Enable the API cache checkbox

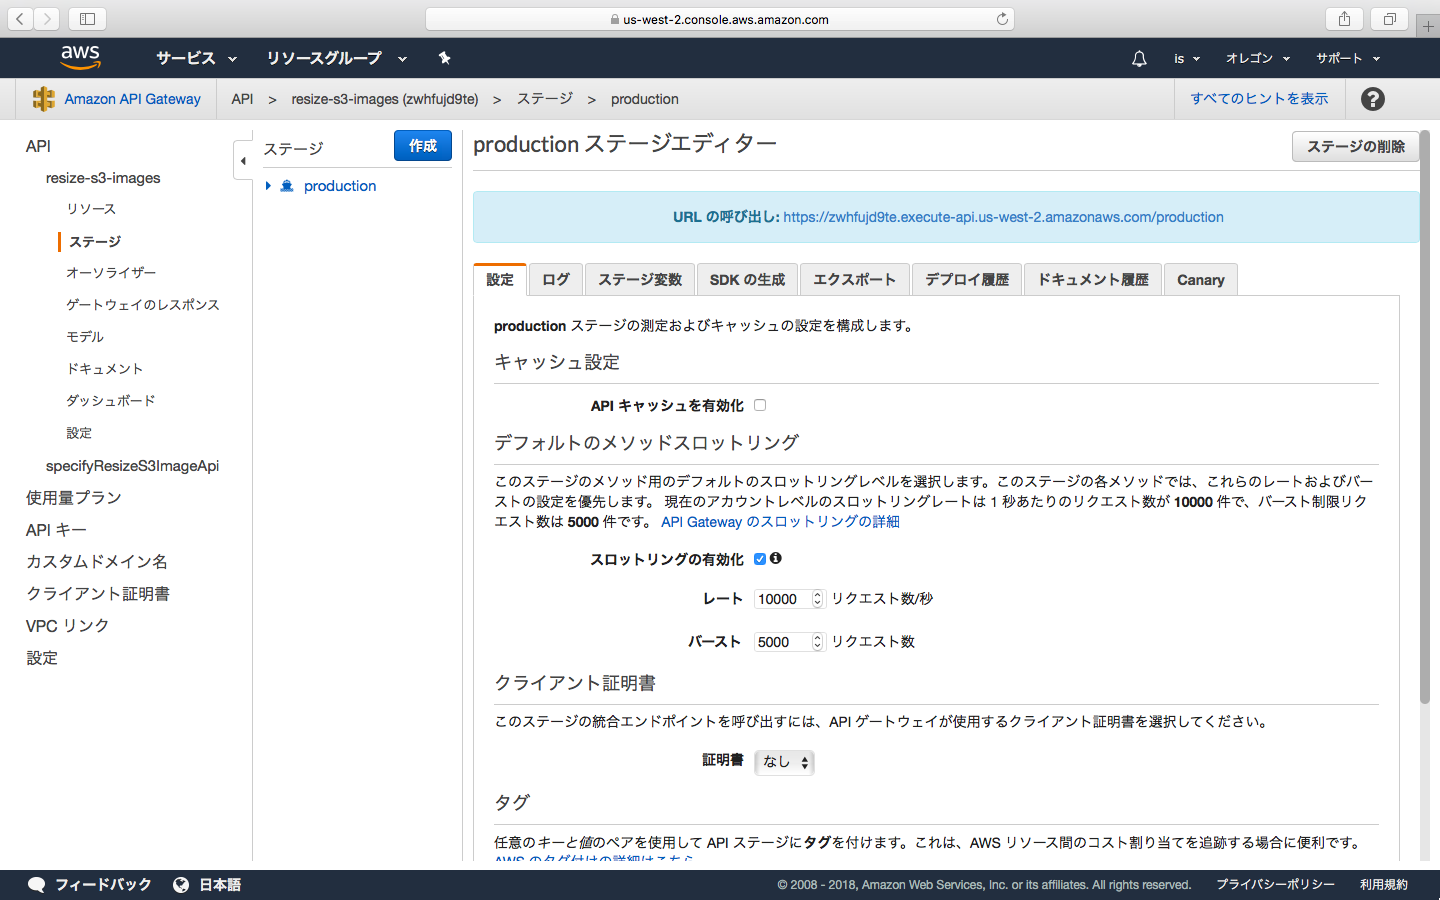click(760, 405)
